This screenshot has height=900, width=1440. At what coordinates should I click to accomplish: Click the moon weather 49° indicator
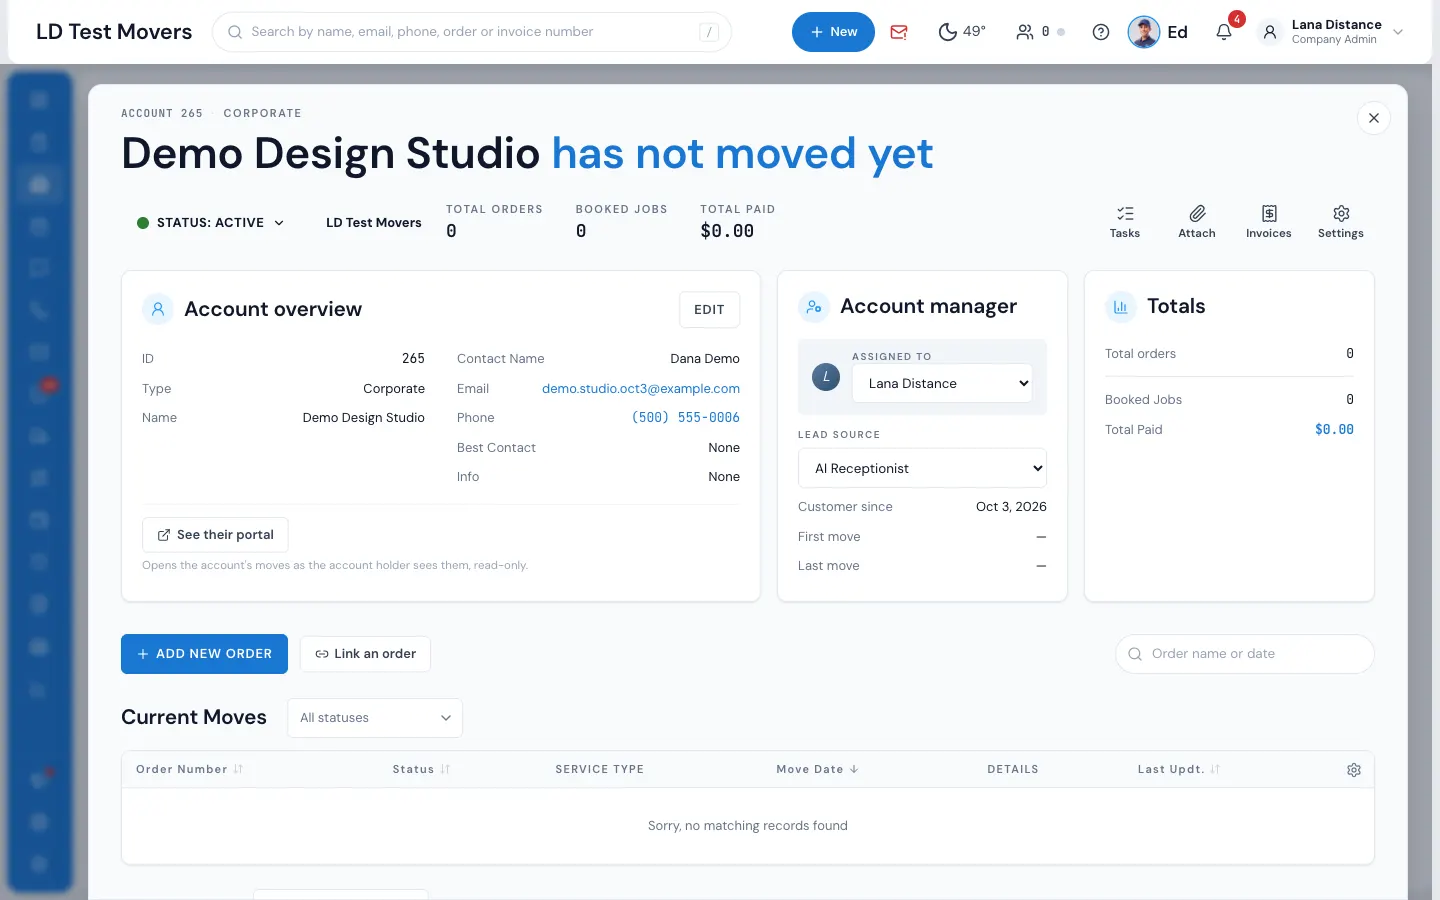962,32
